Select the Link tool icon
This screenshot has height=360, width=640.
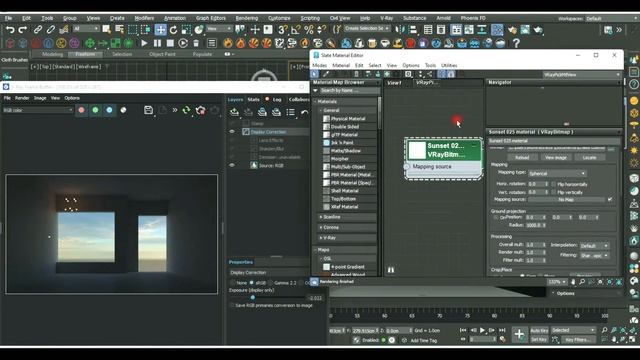(x=38, y=29)
